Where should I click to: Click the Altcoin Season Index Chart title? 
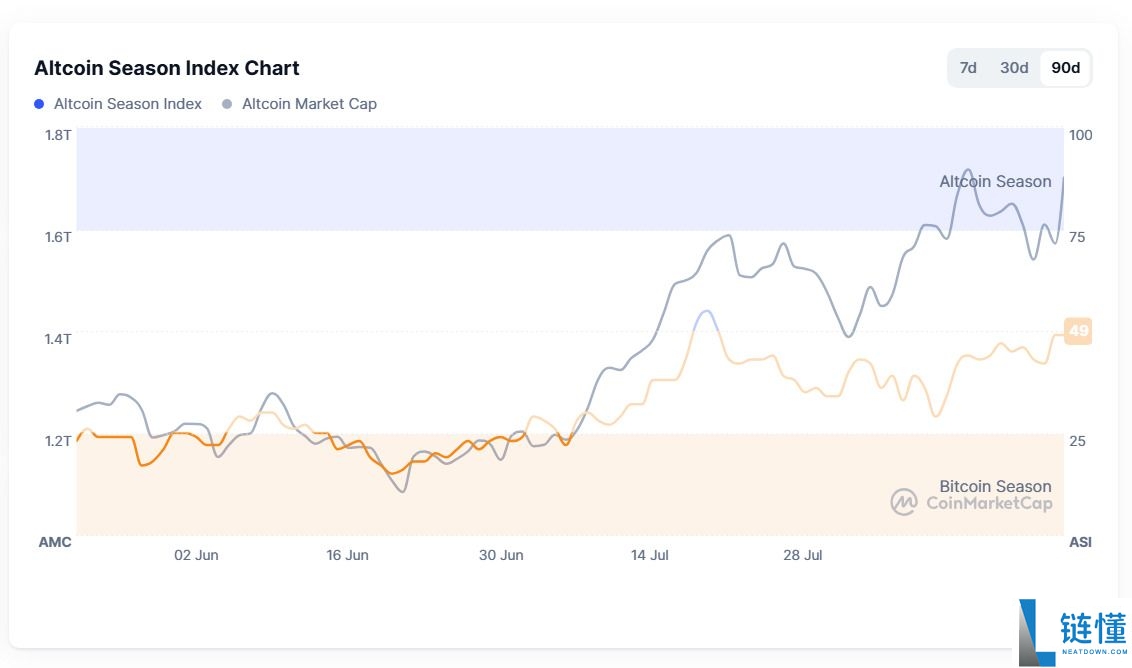[167, 68]
